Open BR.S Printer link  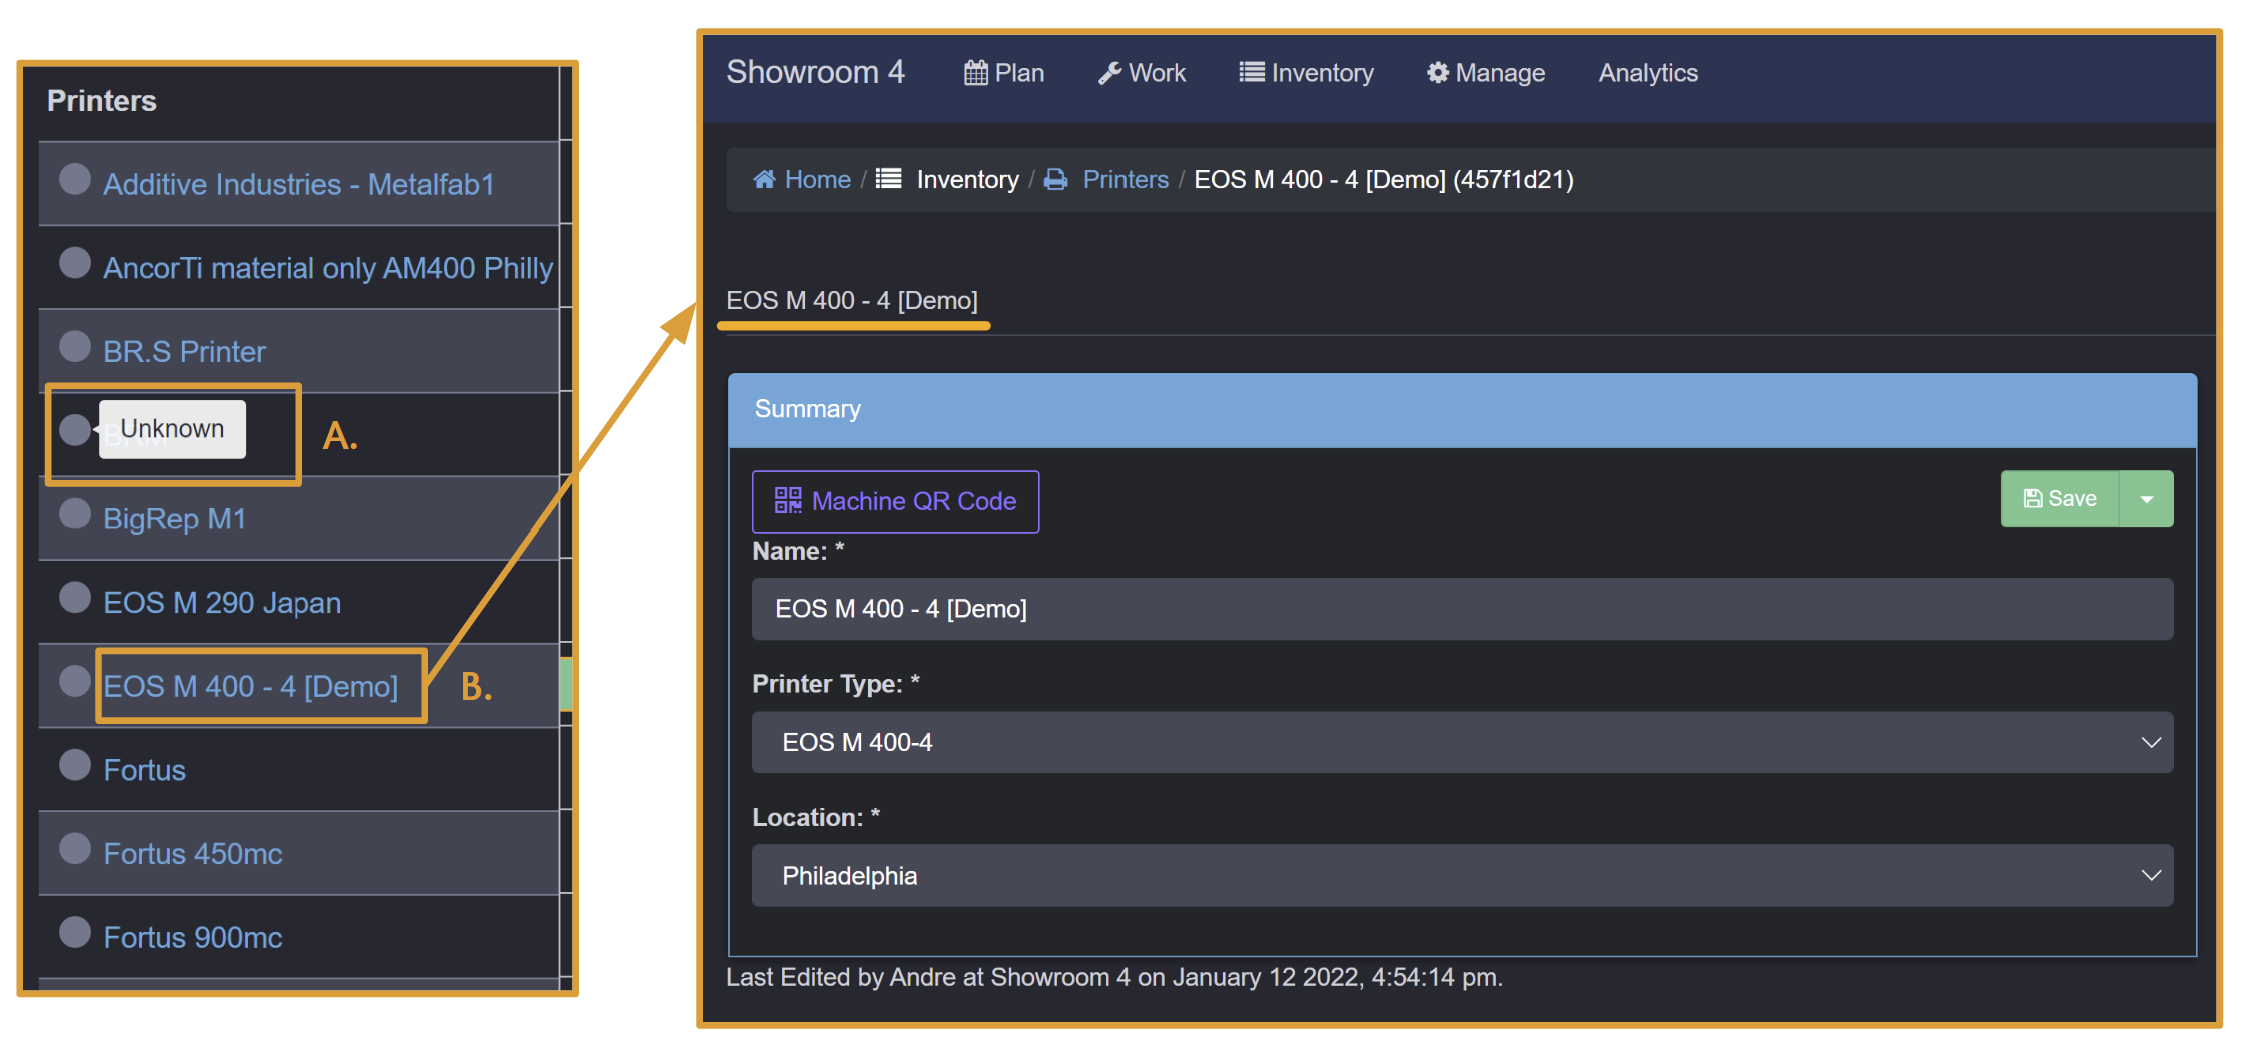point(185,351)
